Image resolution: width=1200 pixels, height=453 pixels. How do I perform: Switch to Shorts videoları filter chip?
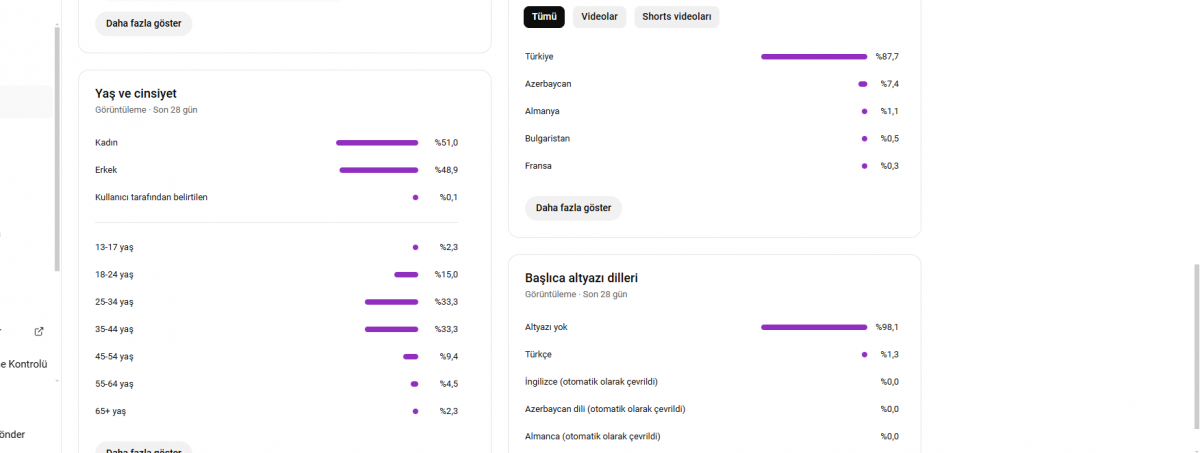pos(677,17)
